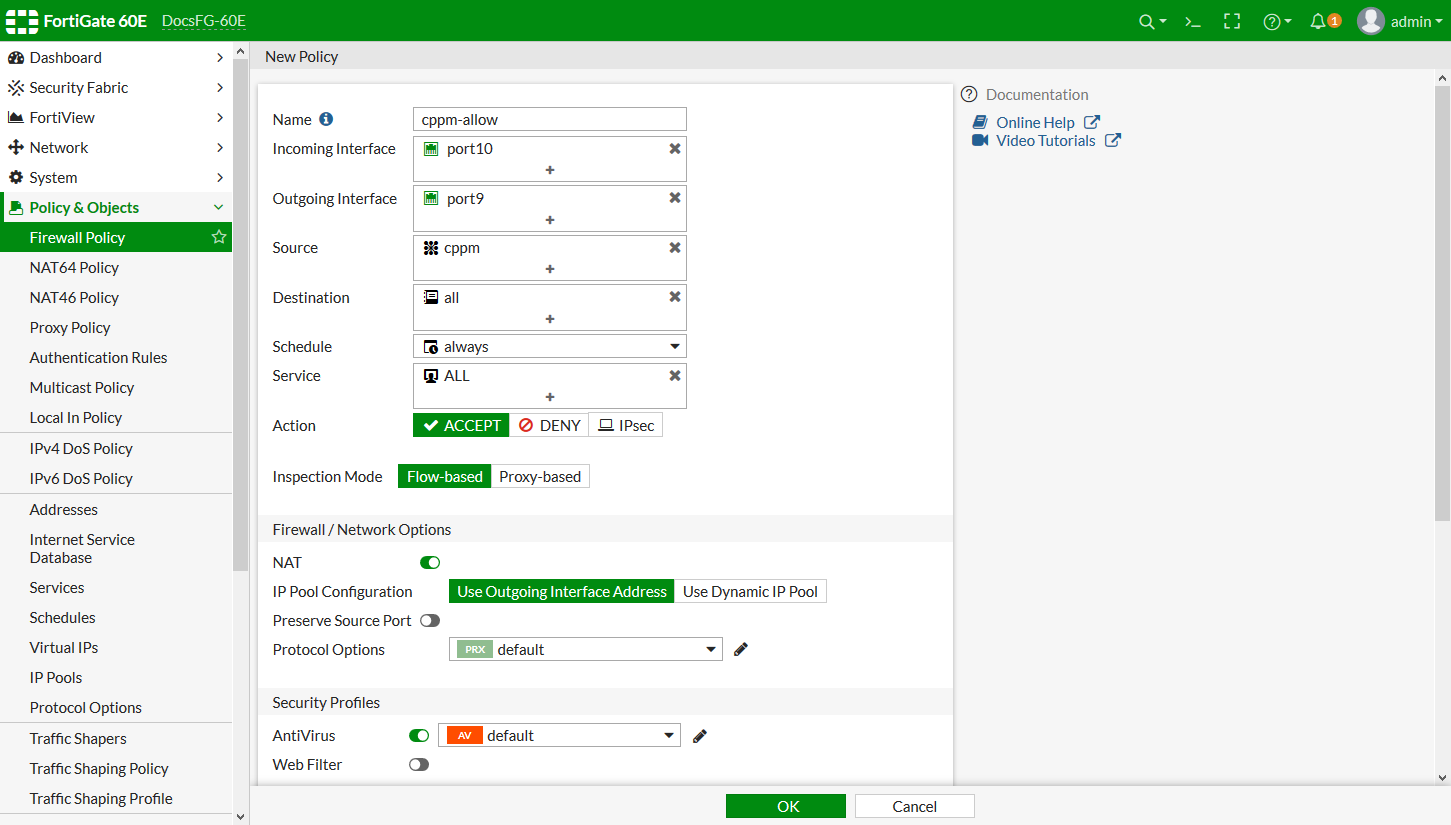Viewport: 1451px width, 825px height.
Task: Open the Protocol Options dropdown
Action: [586, 649]
